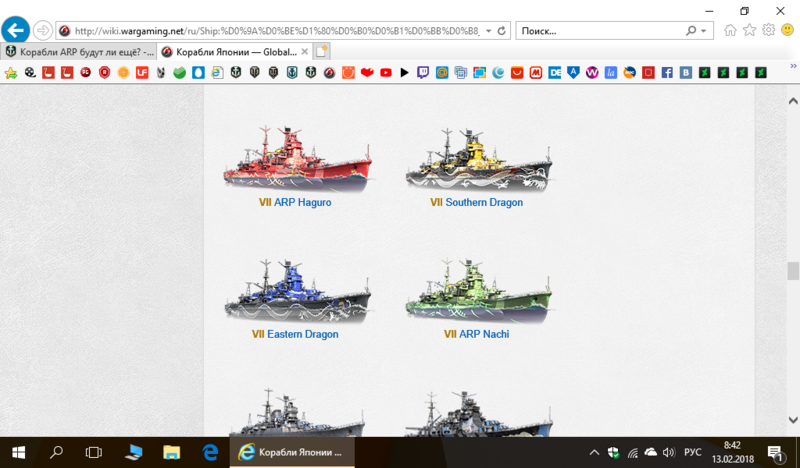Open the blue DE bookmark
The image size is (800, 468).
pos(555,73)
